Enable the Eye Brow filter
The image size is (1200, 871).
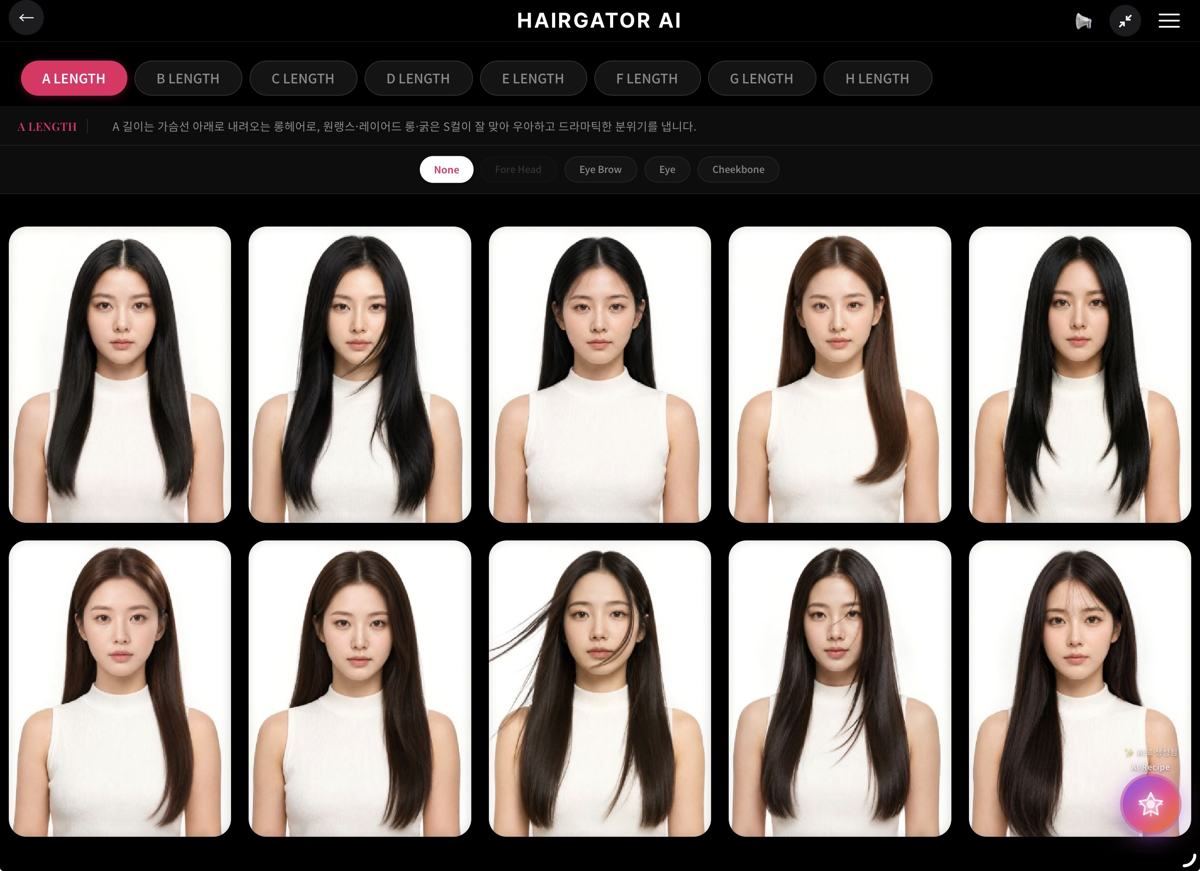tap(600, 169)
